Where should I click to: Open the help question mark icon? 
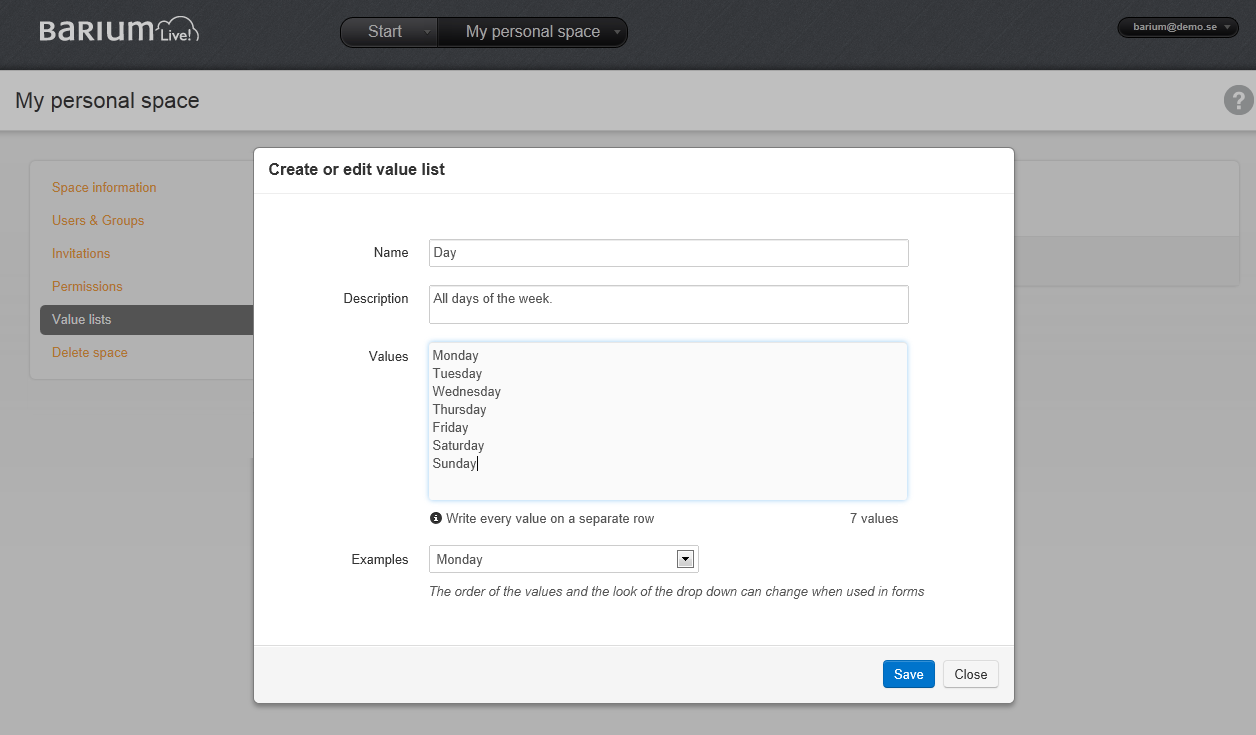click(x=1238, y=100)
